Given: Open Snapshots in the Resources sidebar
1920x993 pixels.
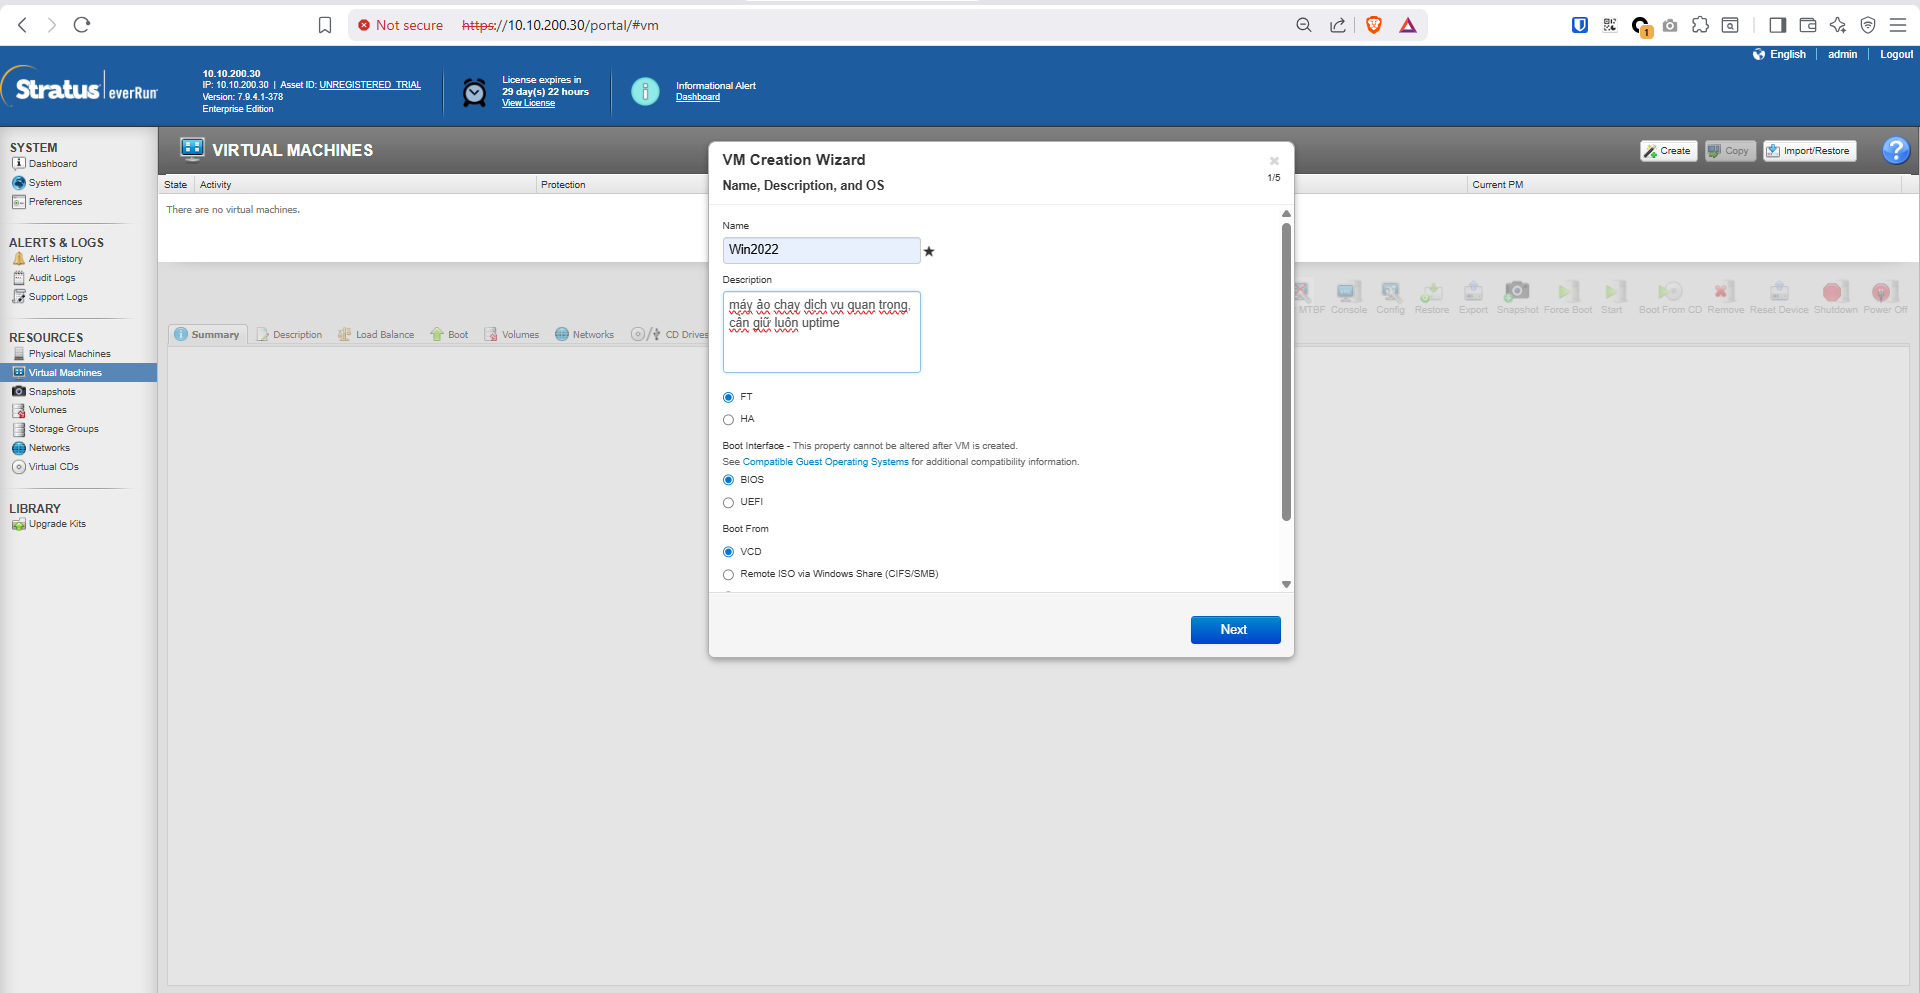Looking at the screenshot, I should pyautogui.click(x=52, y=392).
